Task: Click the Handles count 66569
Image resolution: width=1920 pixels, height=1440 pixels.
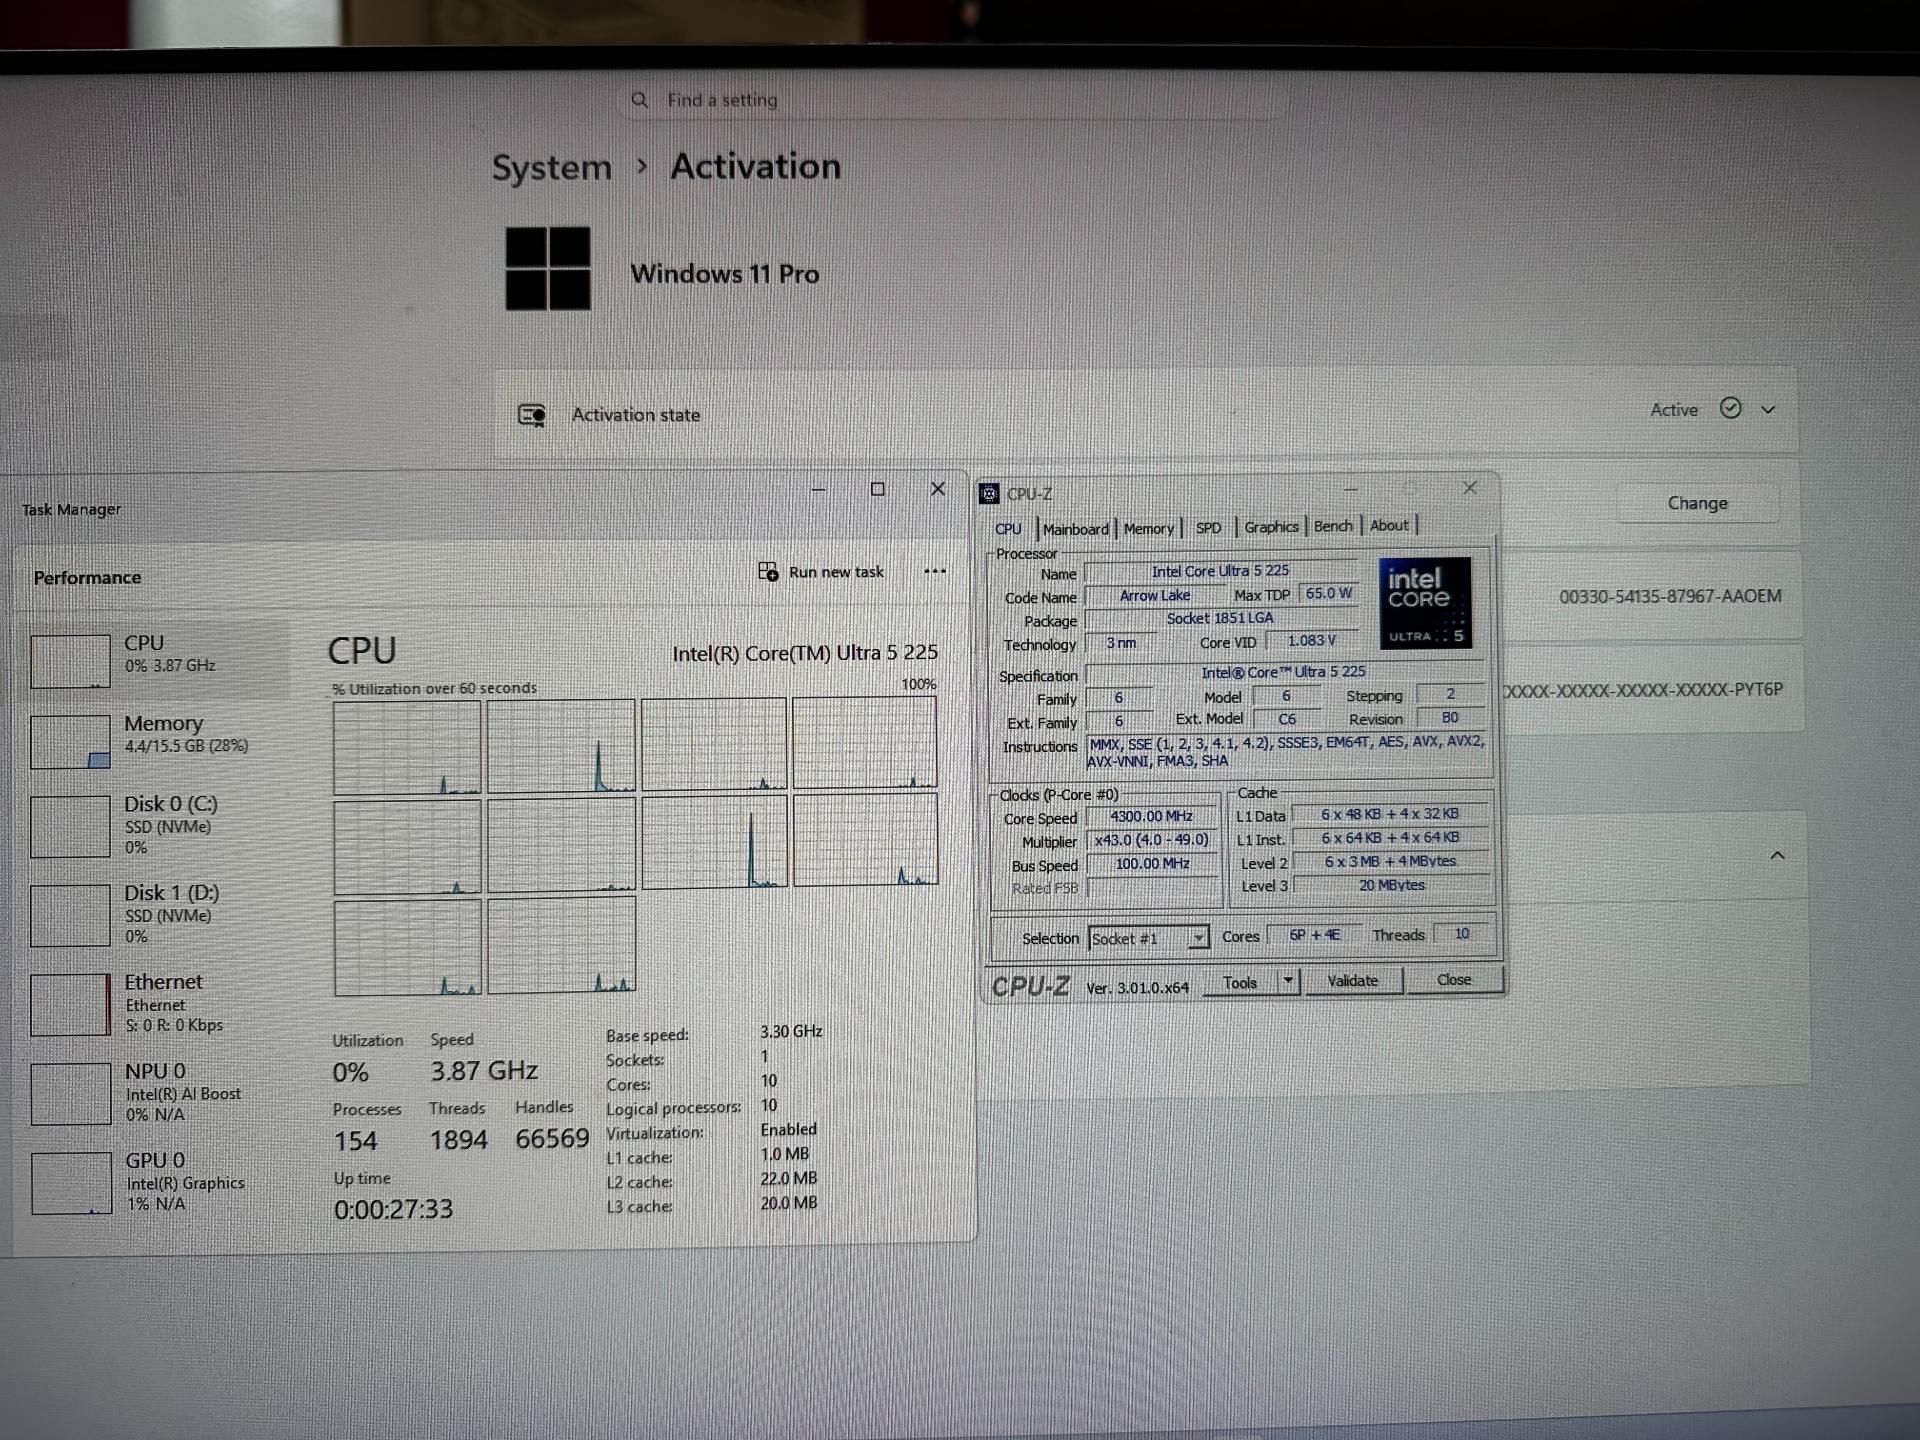Action: tap(552, 1139)
